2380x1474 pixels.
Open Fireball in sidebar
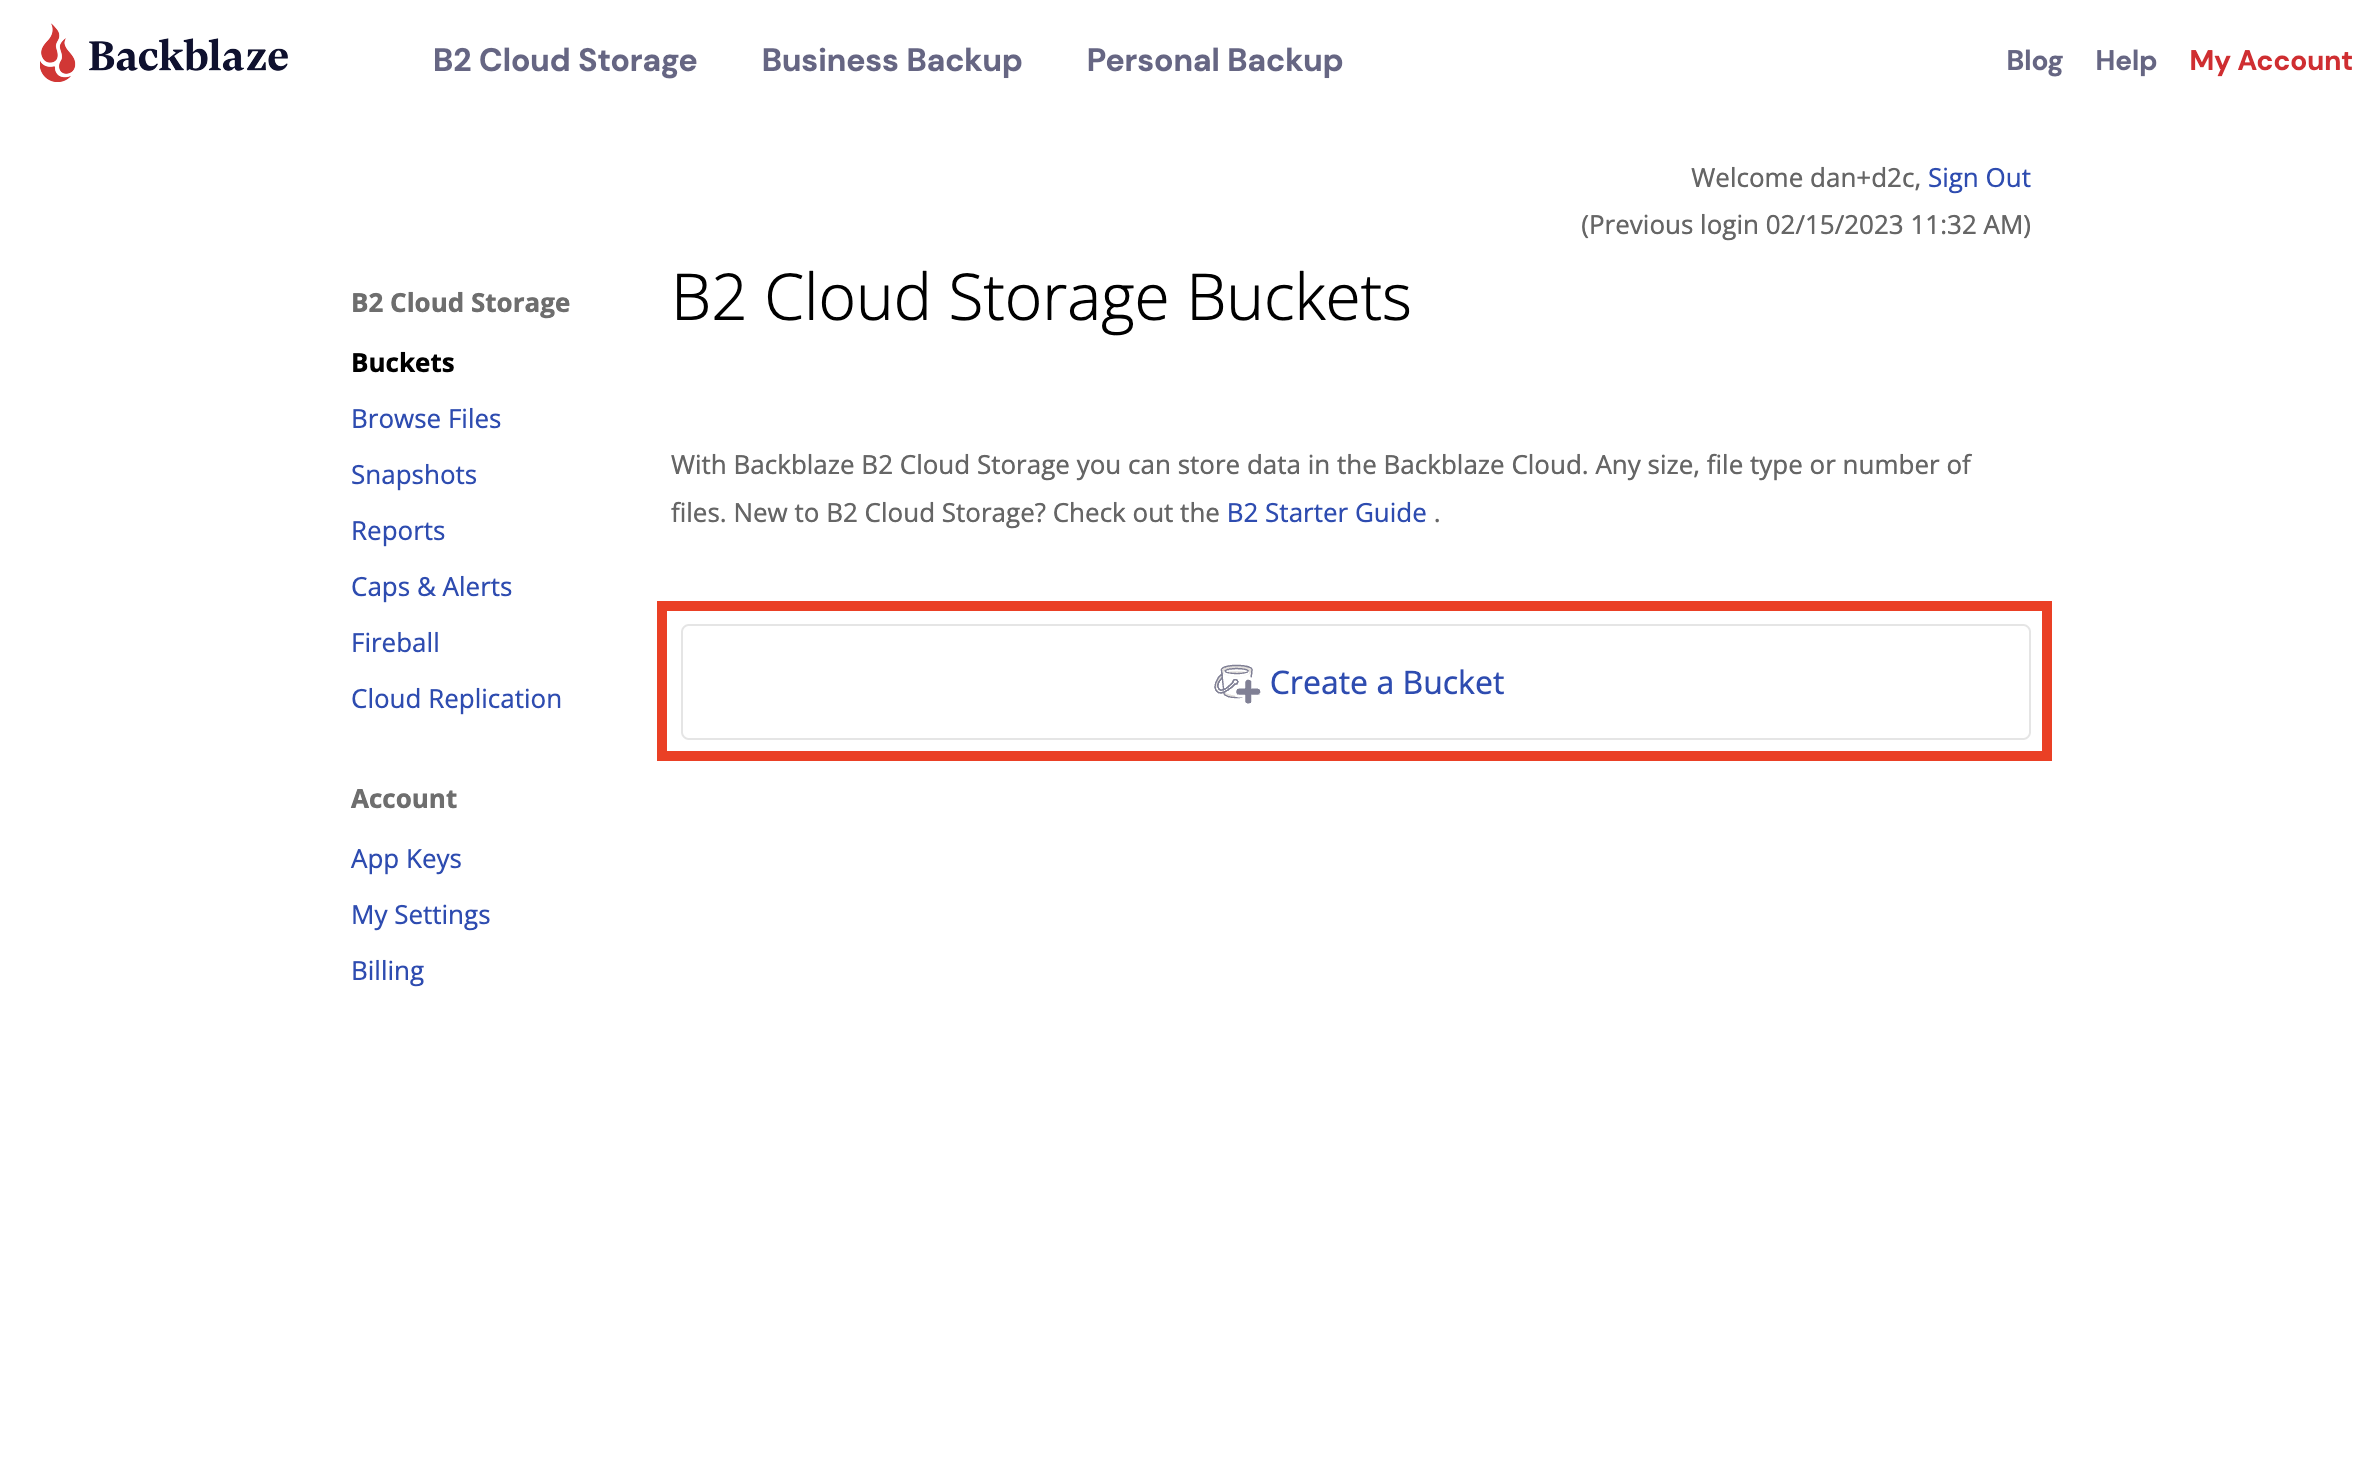pyautogui.click(x=395, y=643)
